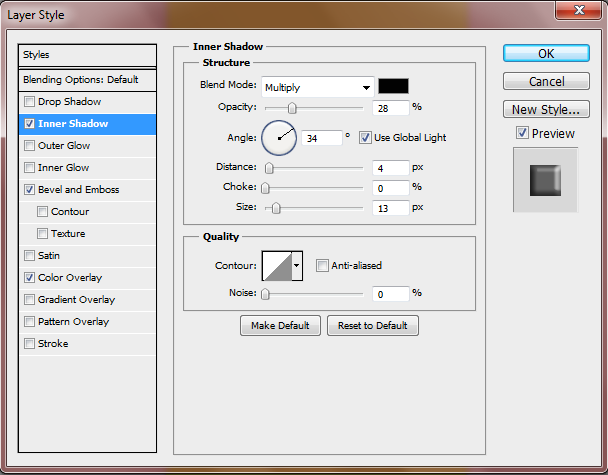Open the Blend Mode dropdown

coord(318,87)
